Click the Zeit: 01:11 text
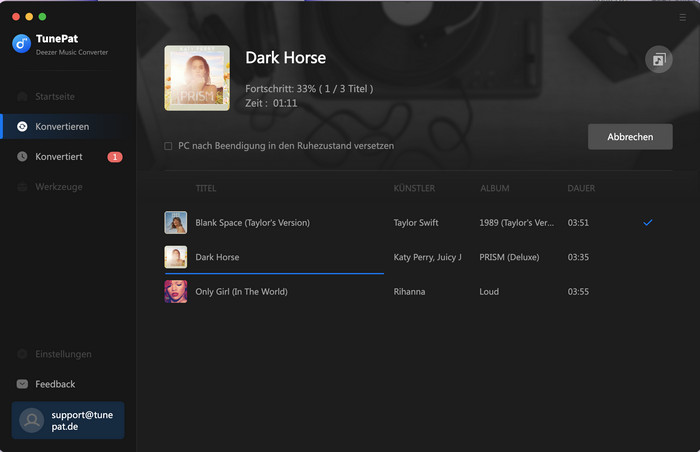This screenshot has height=452, width=700. coord(271,103)
